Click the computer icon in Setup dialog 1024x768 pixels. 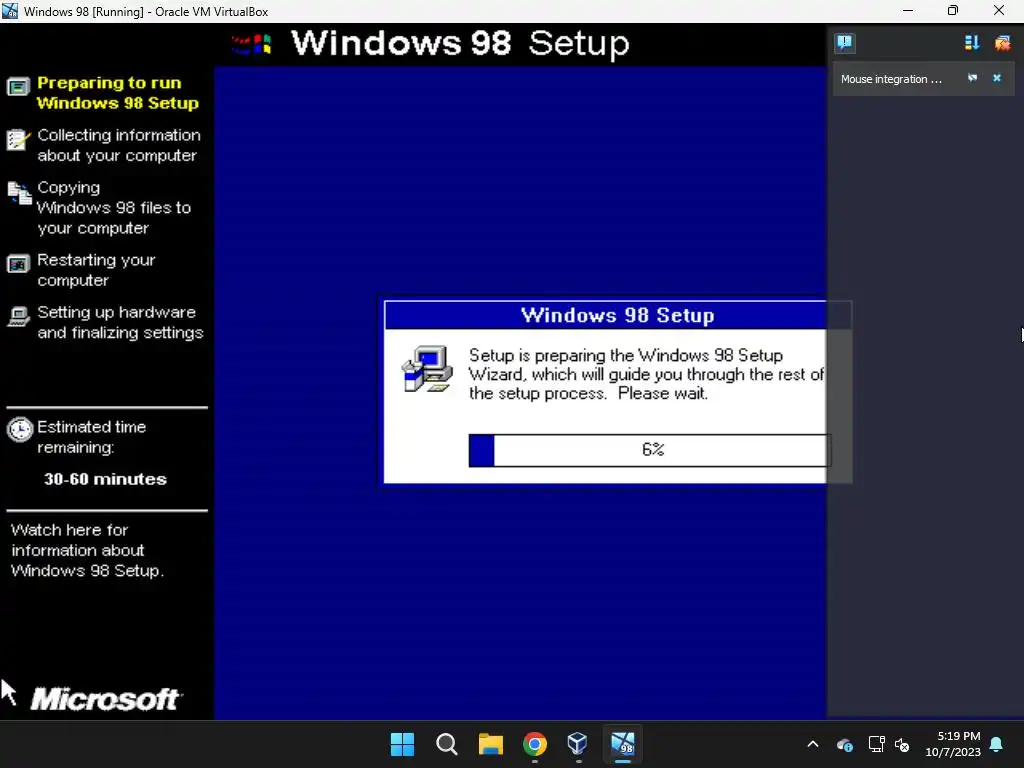tap(427, 369)
